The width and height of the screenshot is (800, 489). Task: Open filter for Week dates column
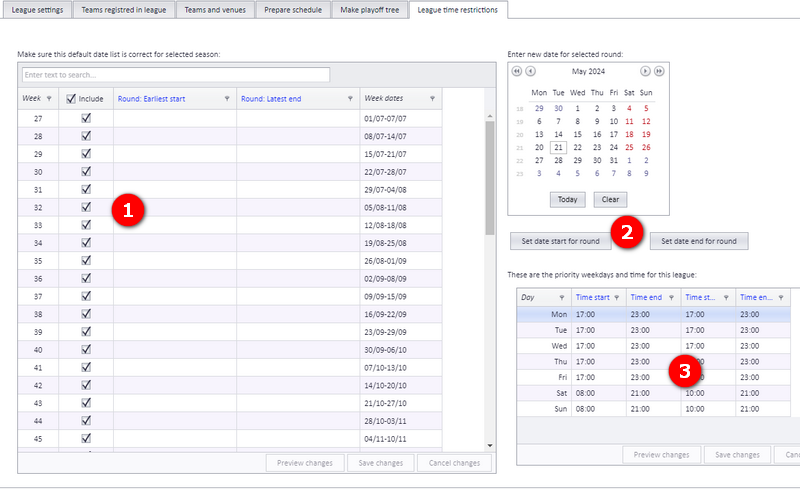[432, 99]
